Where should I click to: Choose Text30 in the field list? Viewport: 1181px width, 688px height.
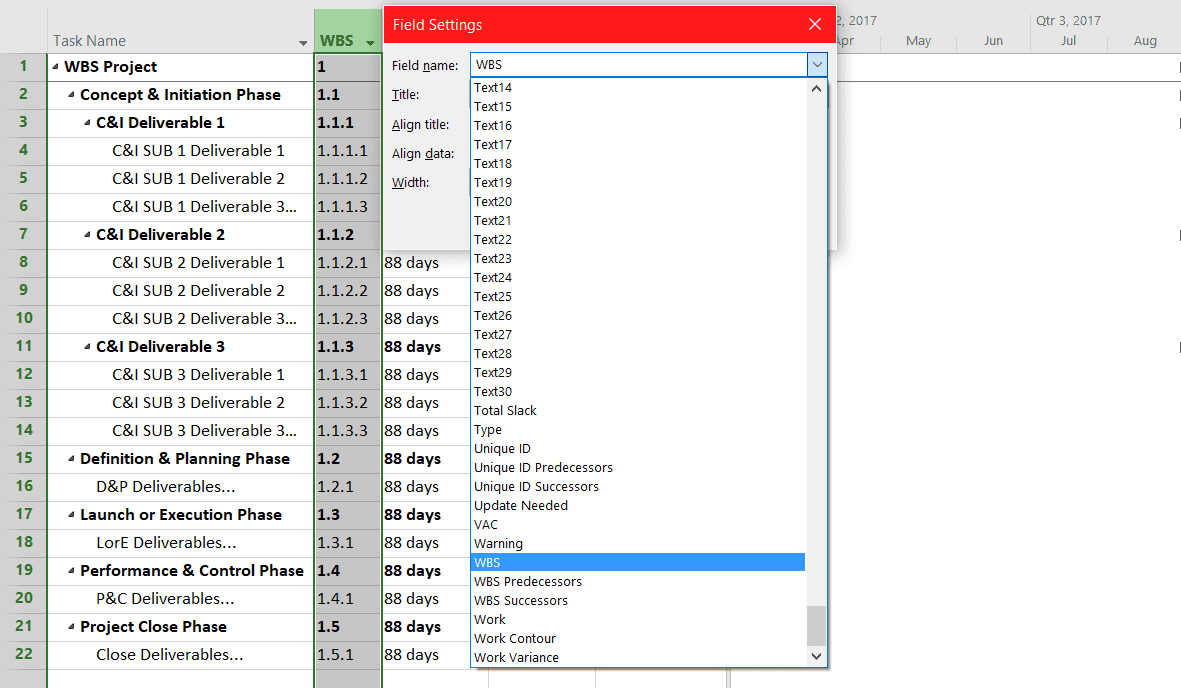tap(639, 391)
